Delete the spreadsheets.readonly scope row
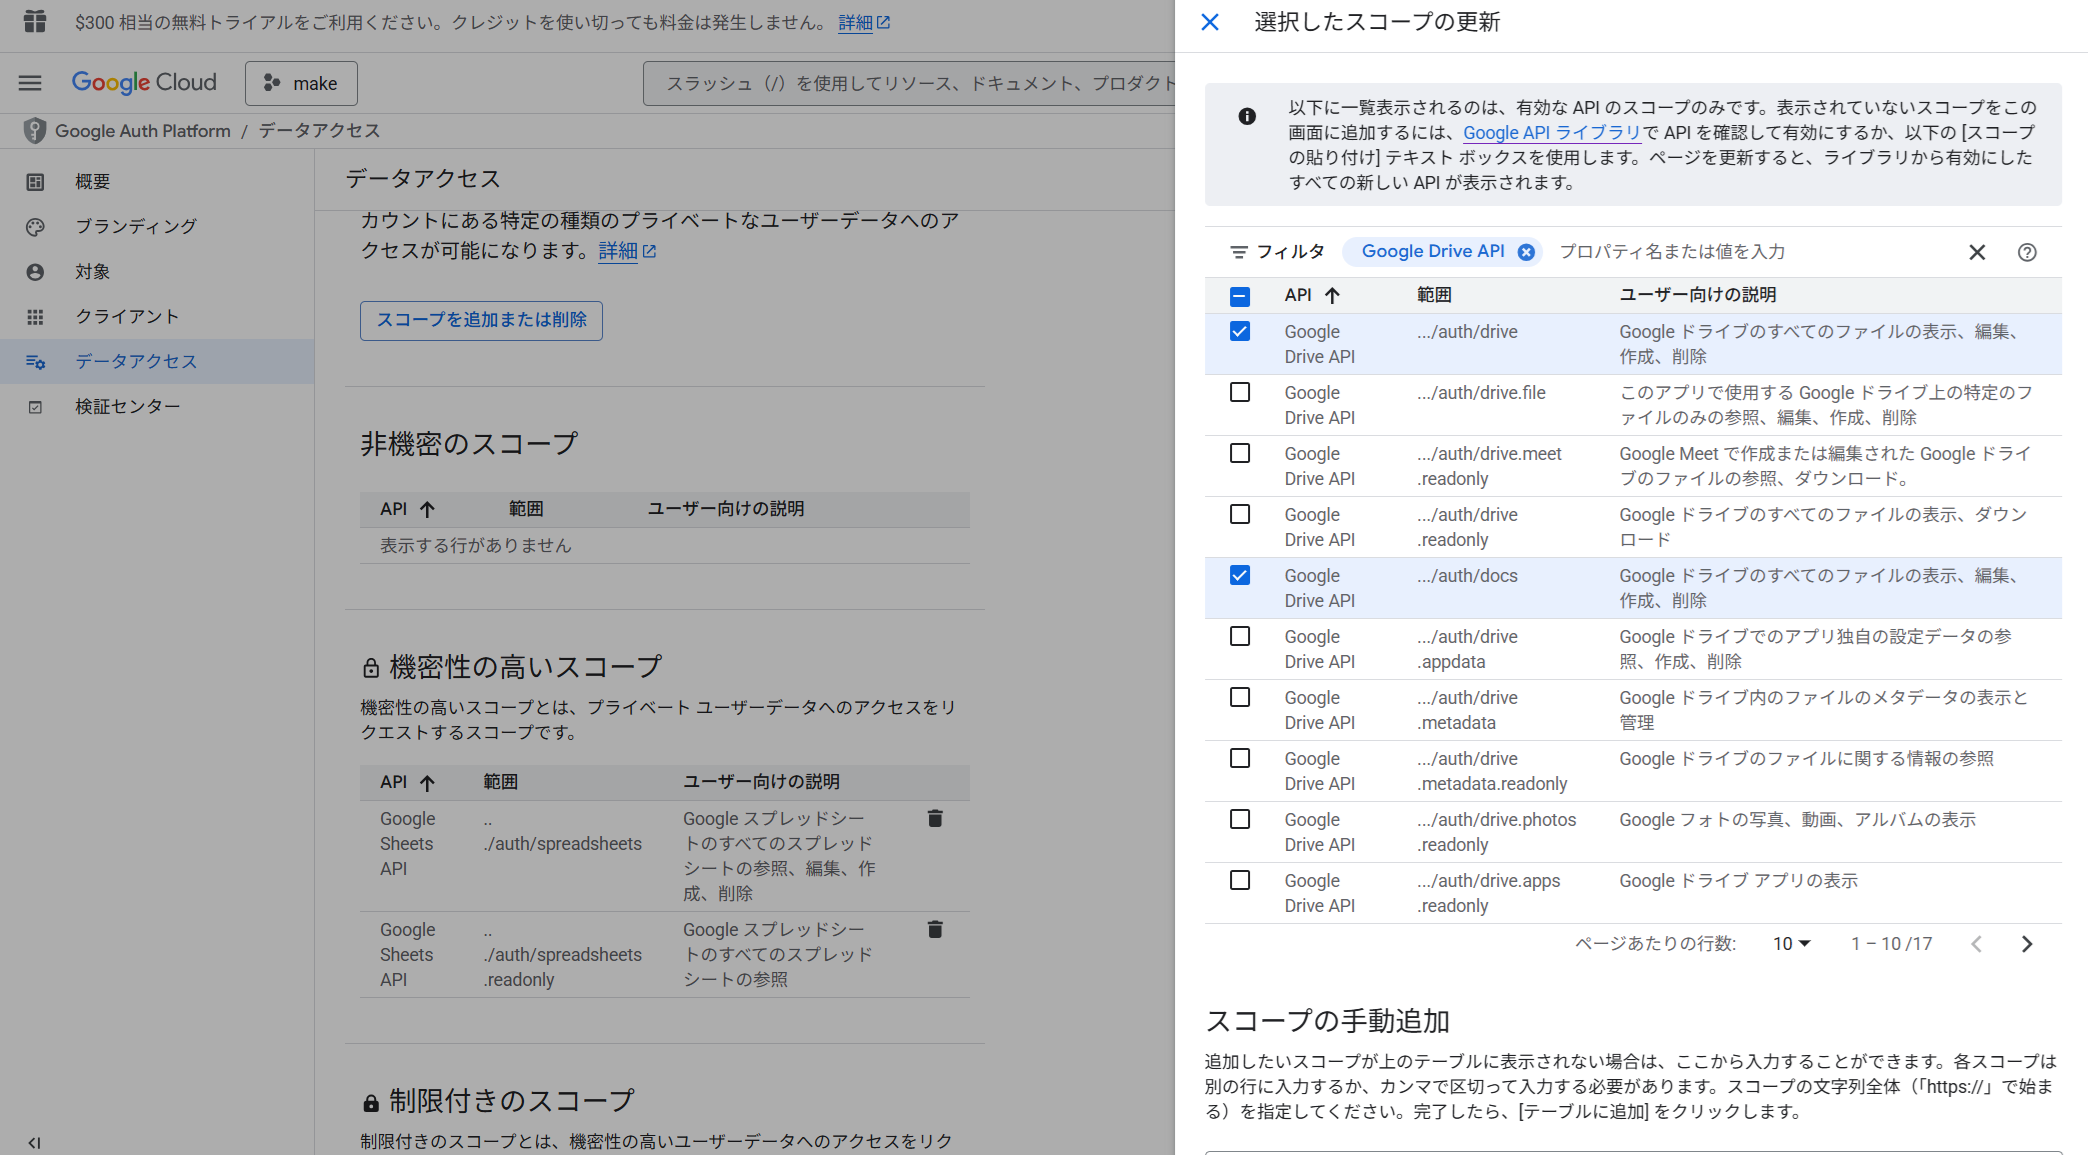This screenshot has height=1155, width=2088. tap(935, 929)
